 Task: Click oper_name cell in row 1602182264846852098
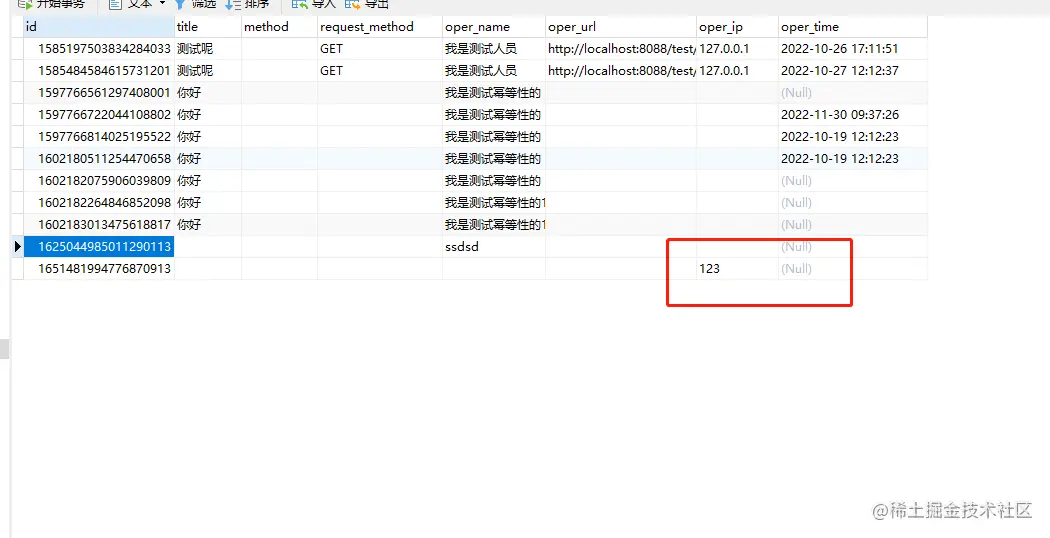(x=494, y=202)
